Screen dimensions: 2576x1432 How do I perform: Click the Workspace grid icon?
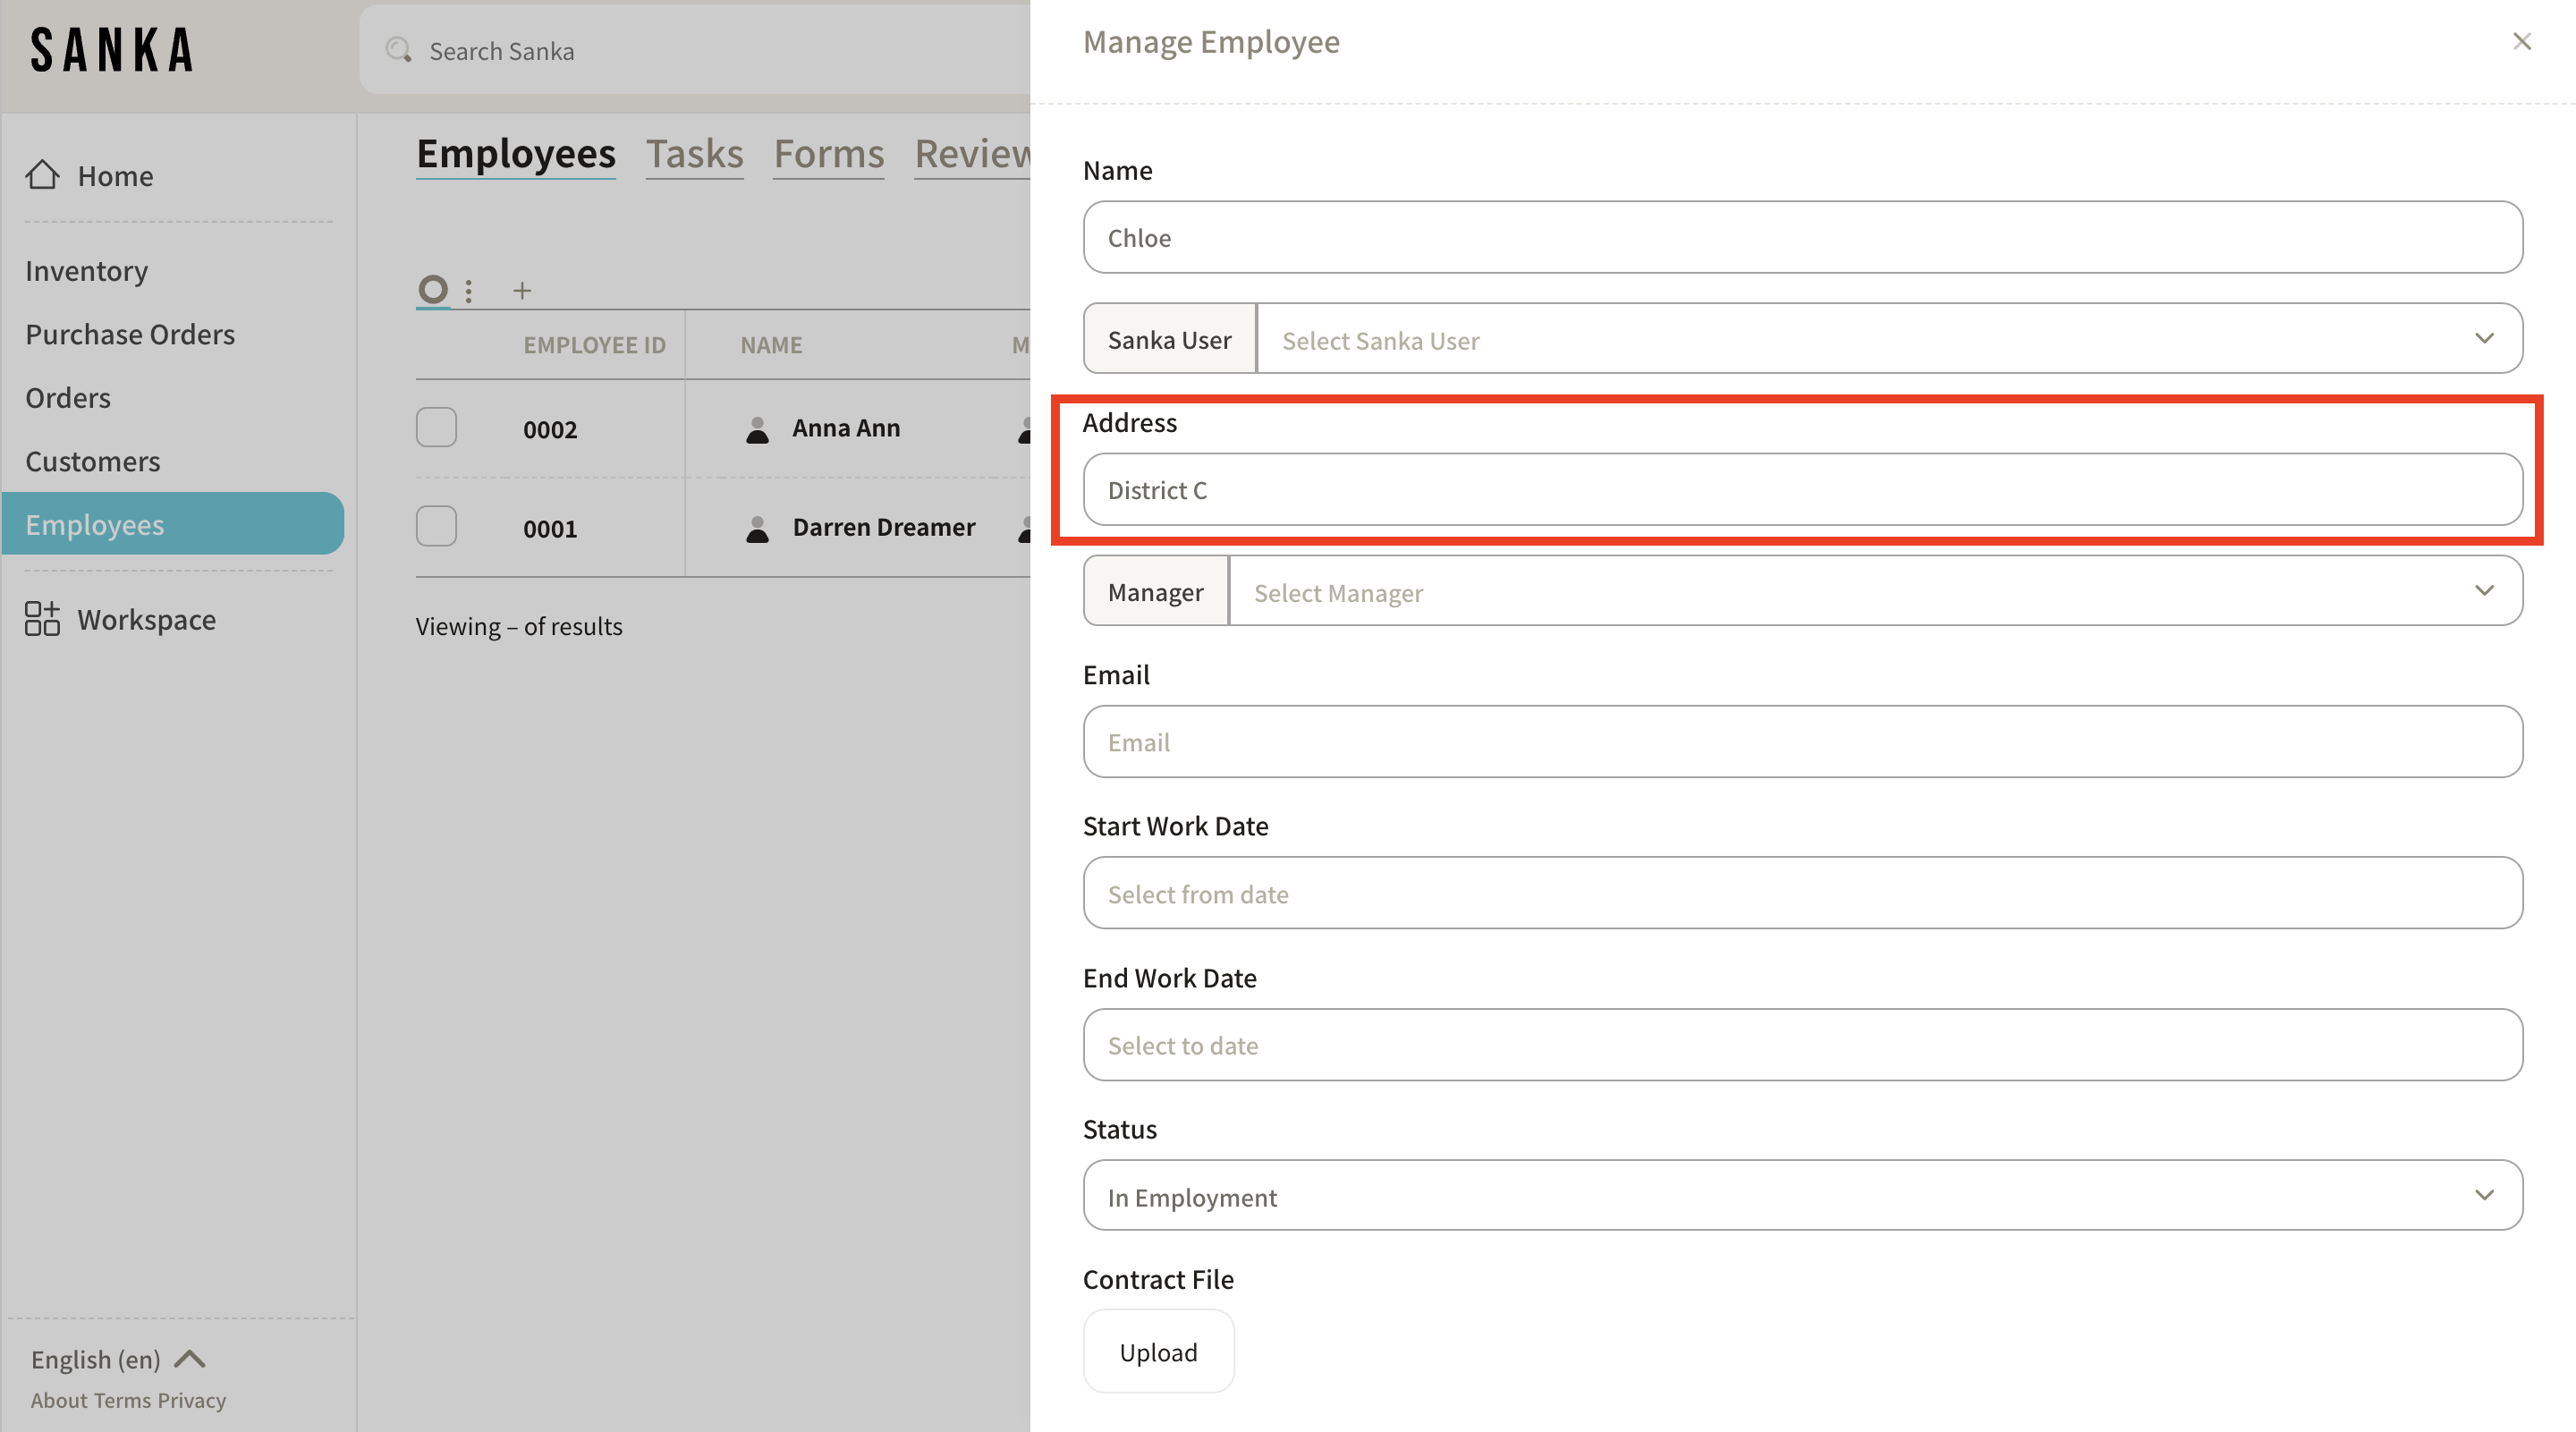(42, 619)
